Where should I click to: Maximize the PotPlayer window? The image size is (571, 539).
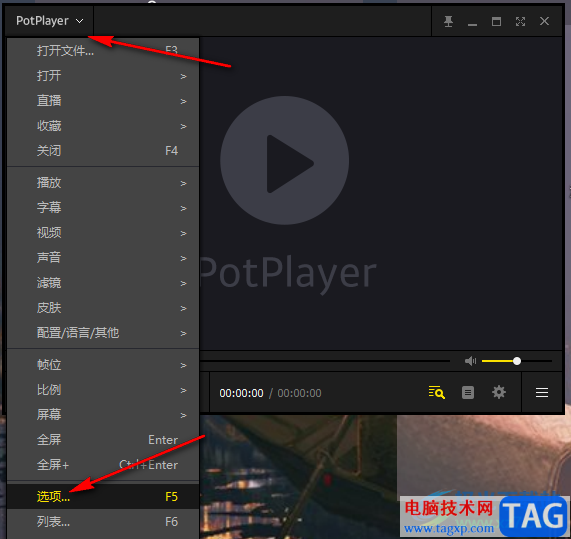(496, 21)
